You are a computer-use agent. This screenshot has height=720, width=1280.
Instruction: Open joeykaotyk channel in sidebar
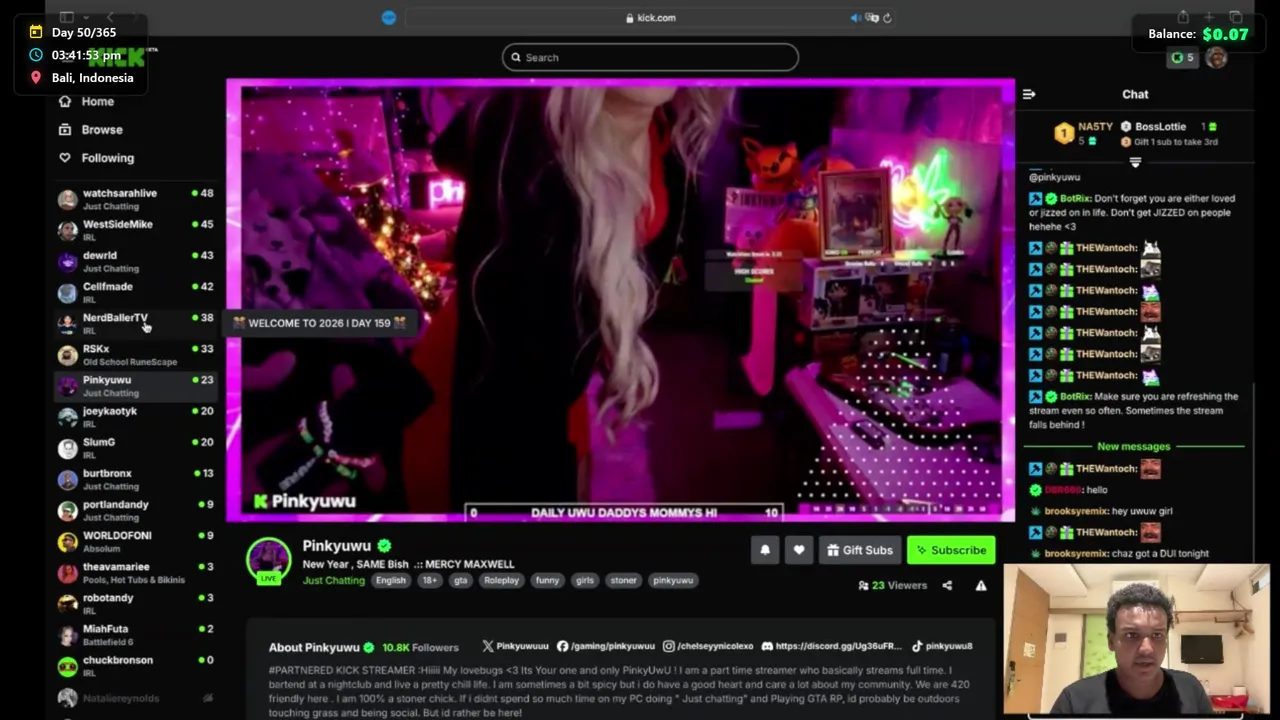pyautogui.click(x=135, y=417)
